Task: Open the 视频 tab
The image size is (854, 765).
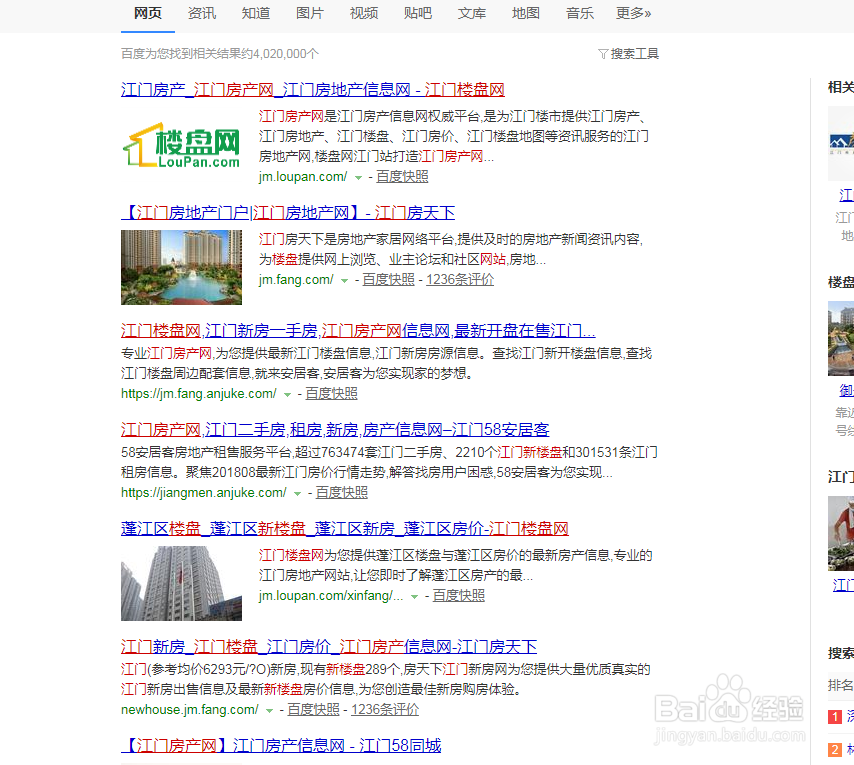Action: pos(363,13)
